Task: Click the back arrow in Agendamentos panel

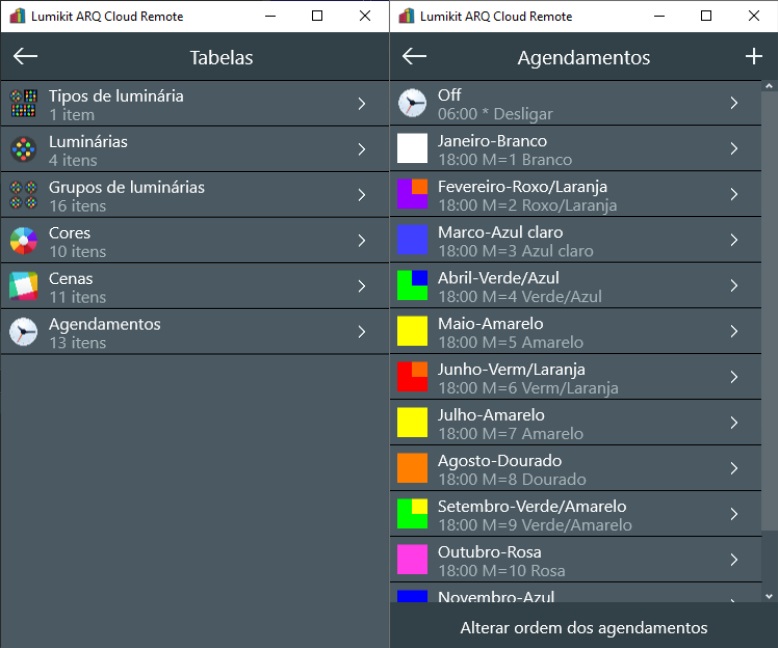Action: (414, 57)
